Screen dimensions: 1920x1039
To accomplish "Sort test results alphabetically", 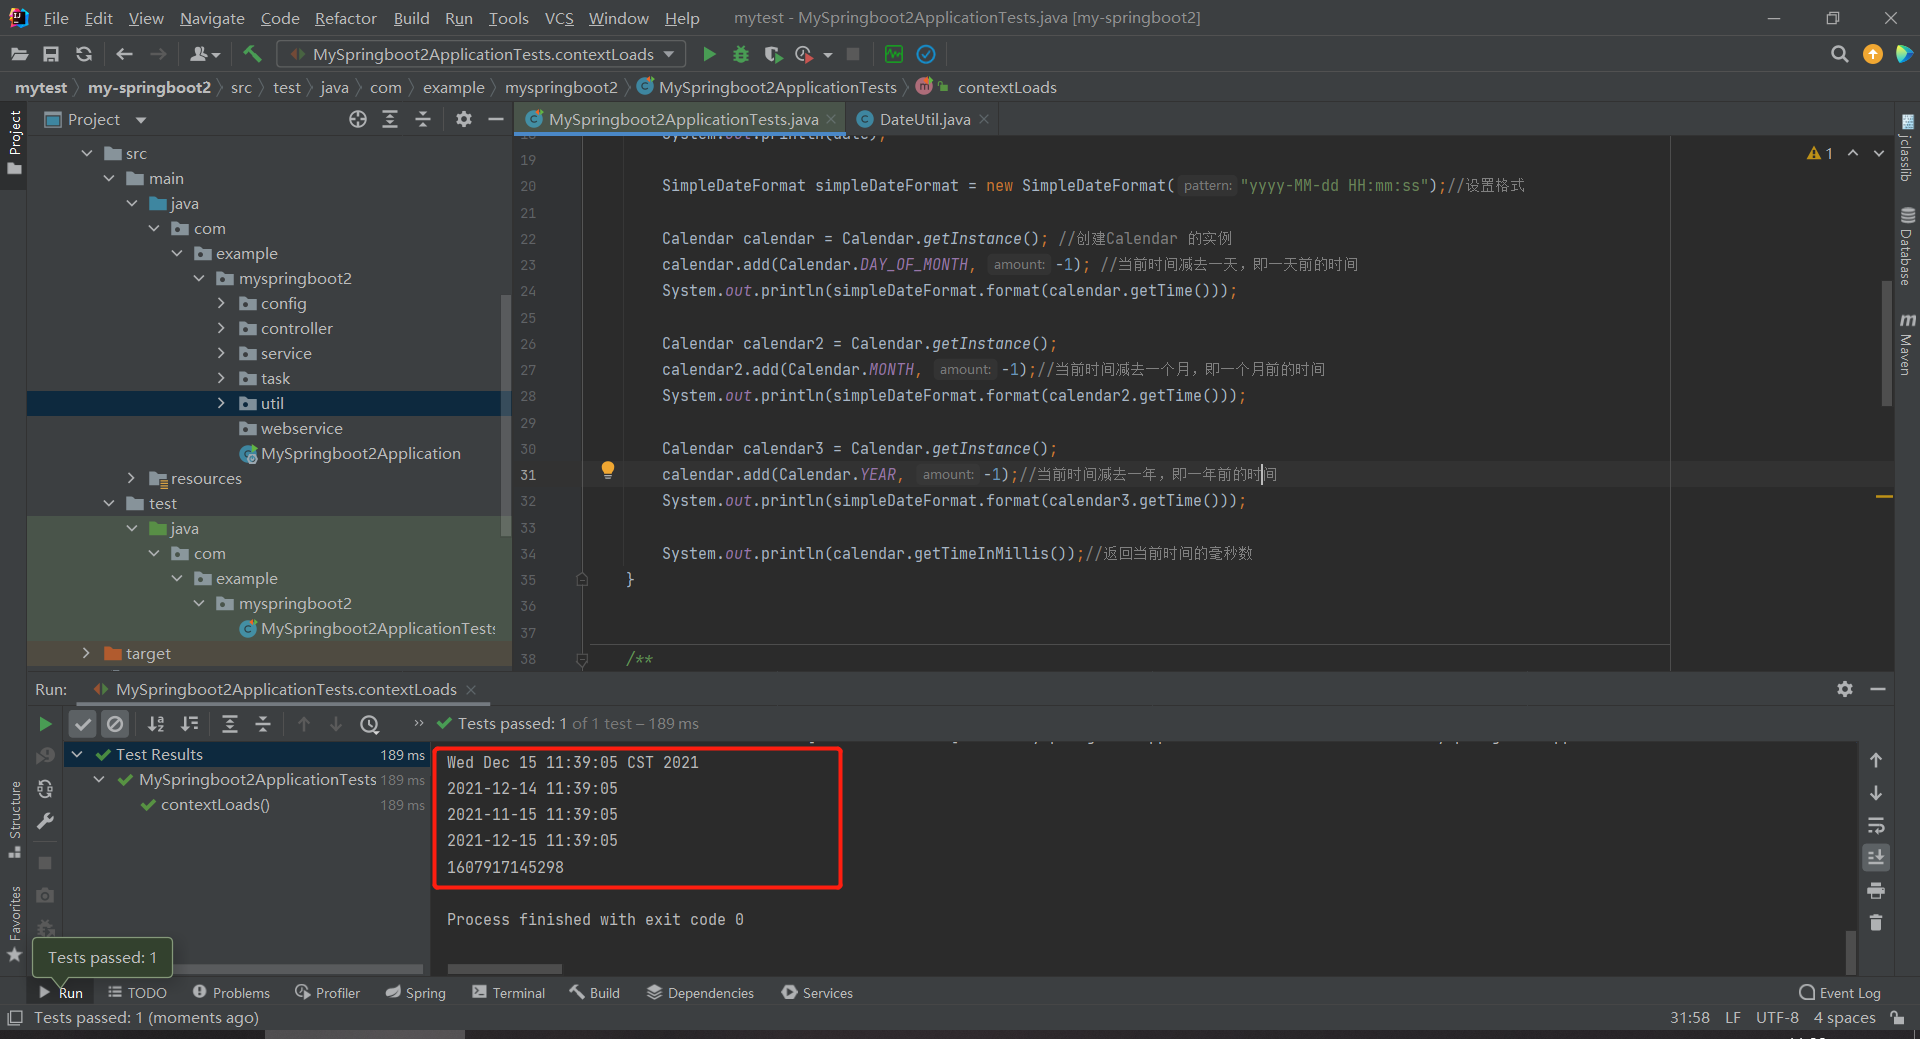I will tap(157, 724).
